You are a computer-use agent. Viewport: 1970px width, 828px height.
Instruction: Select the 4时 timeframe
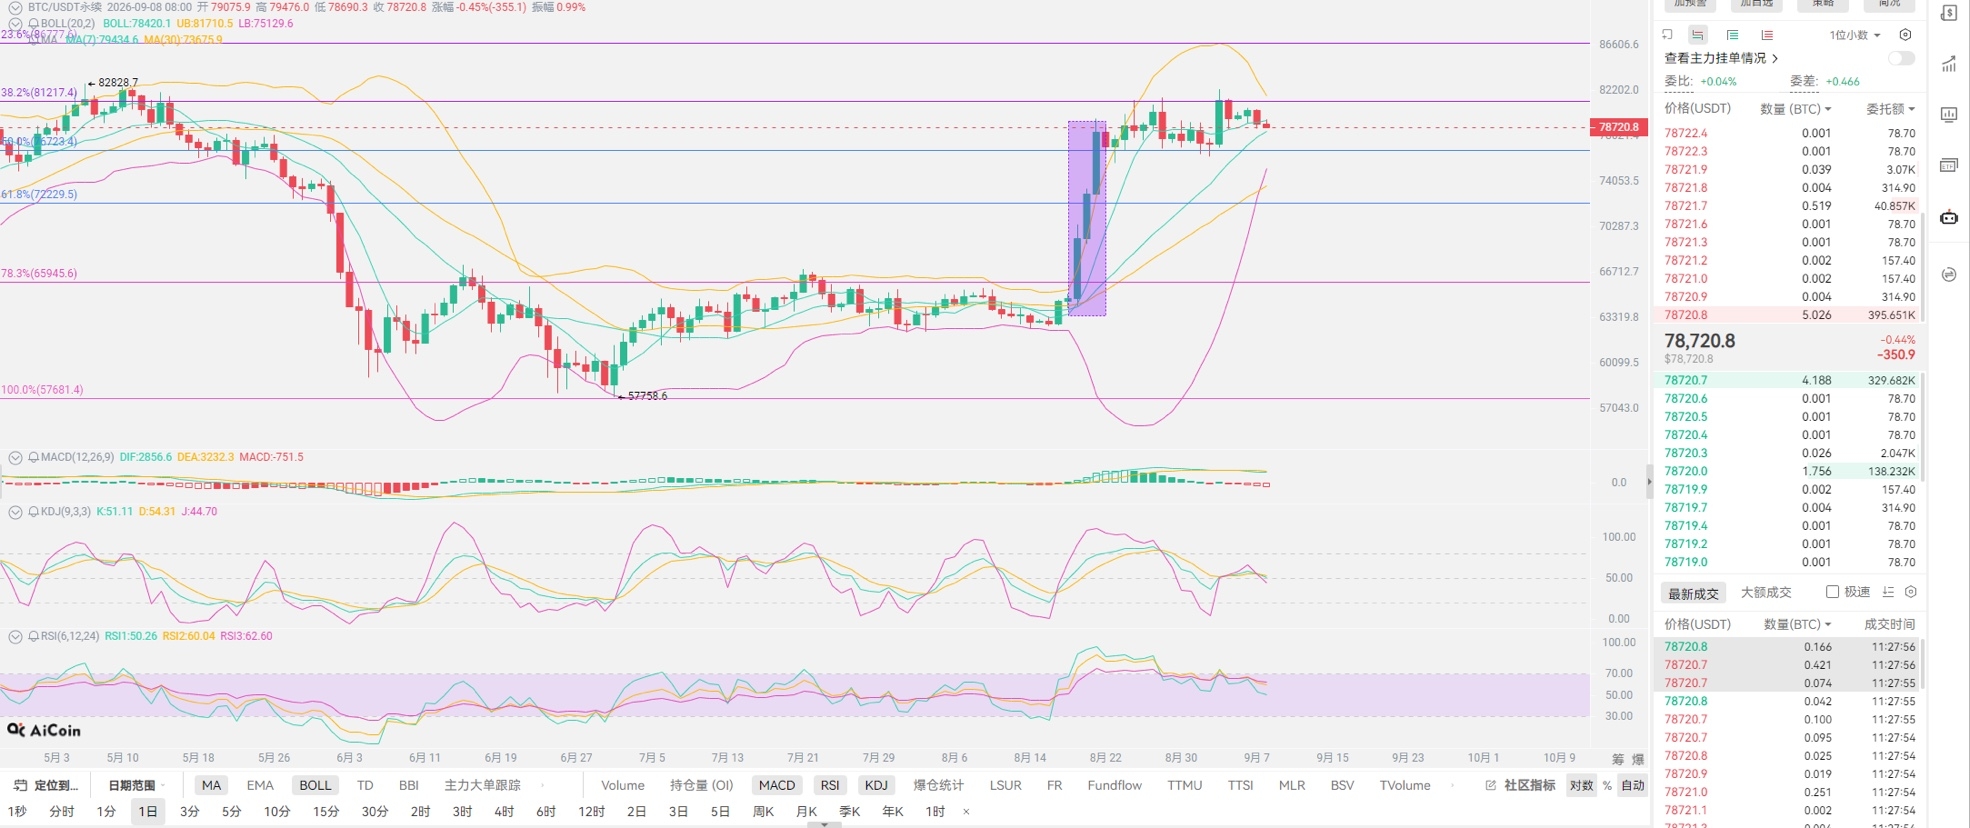[x=504, y=811]
